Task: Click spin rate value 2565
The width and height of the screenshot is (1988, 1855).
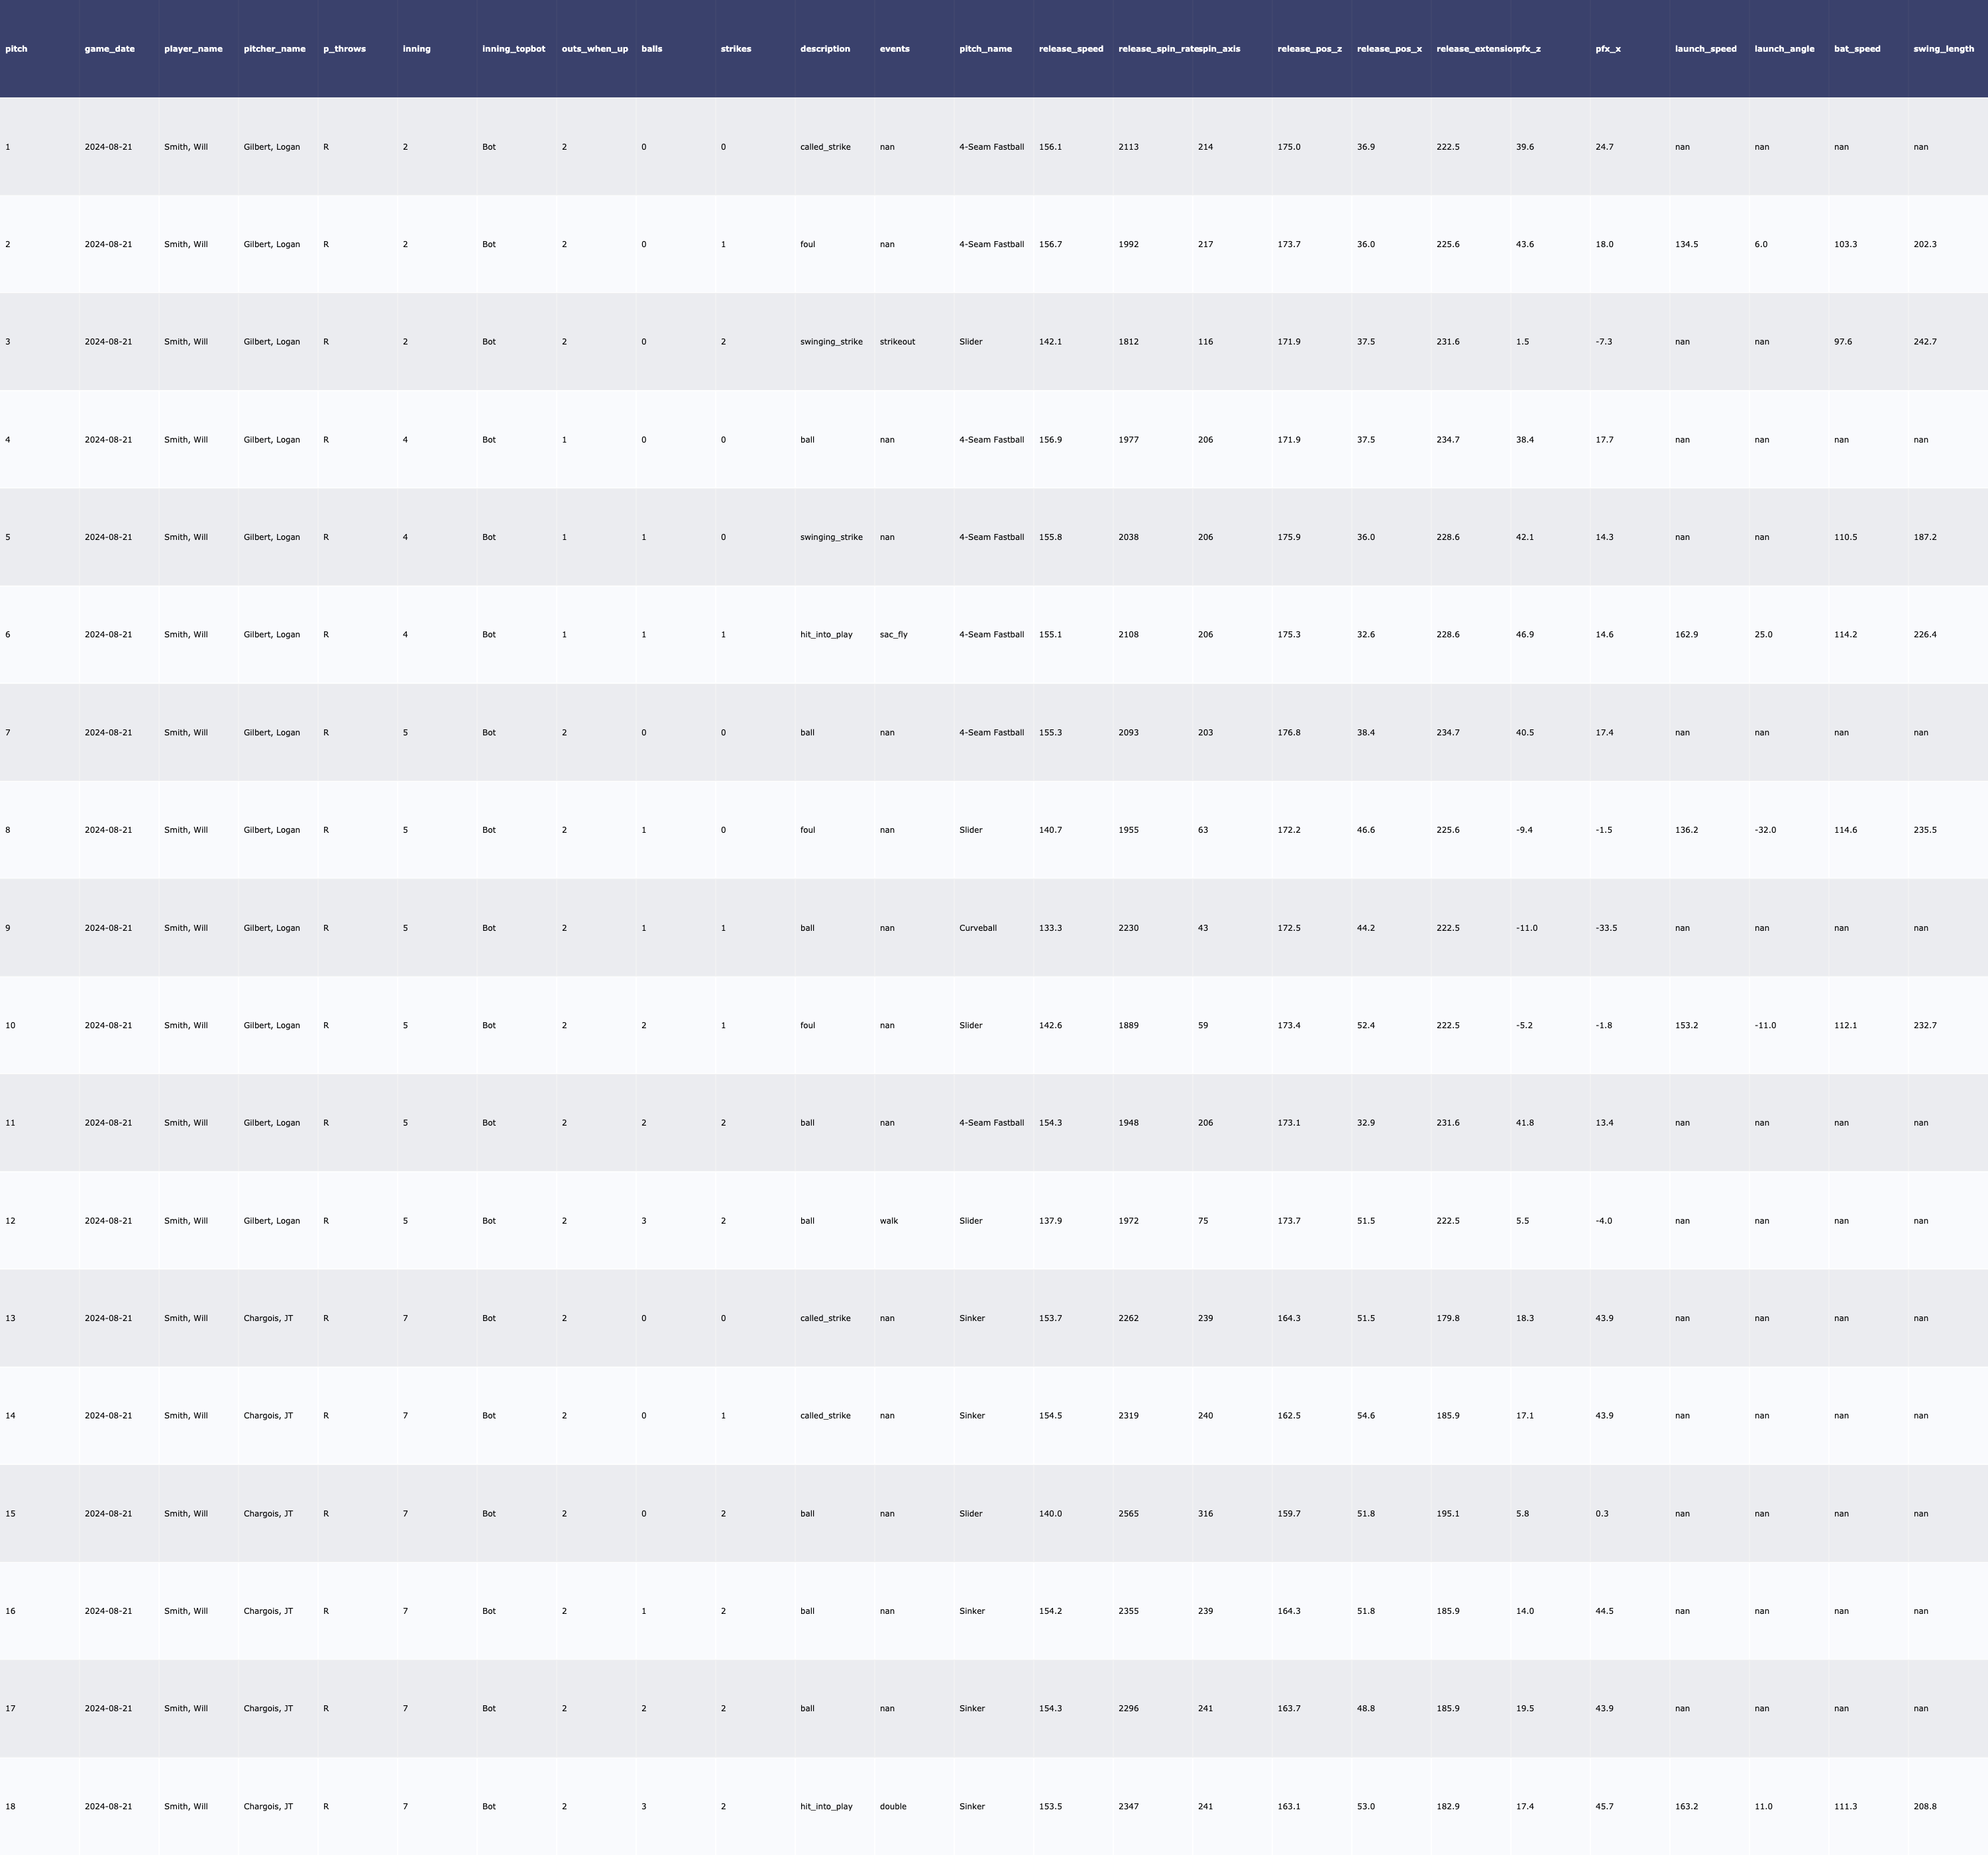Action: pyautogui.click(x=1128, y=1514)
